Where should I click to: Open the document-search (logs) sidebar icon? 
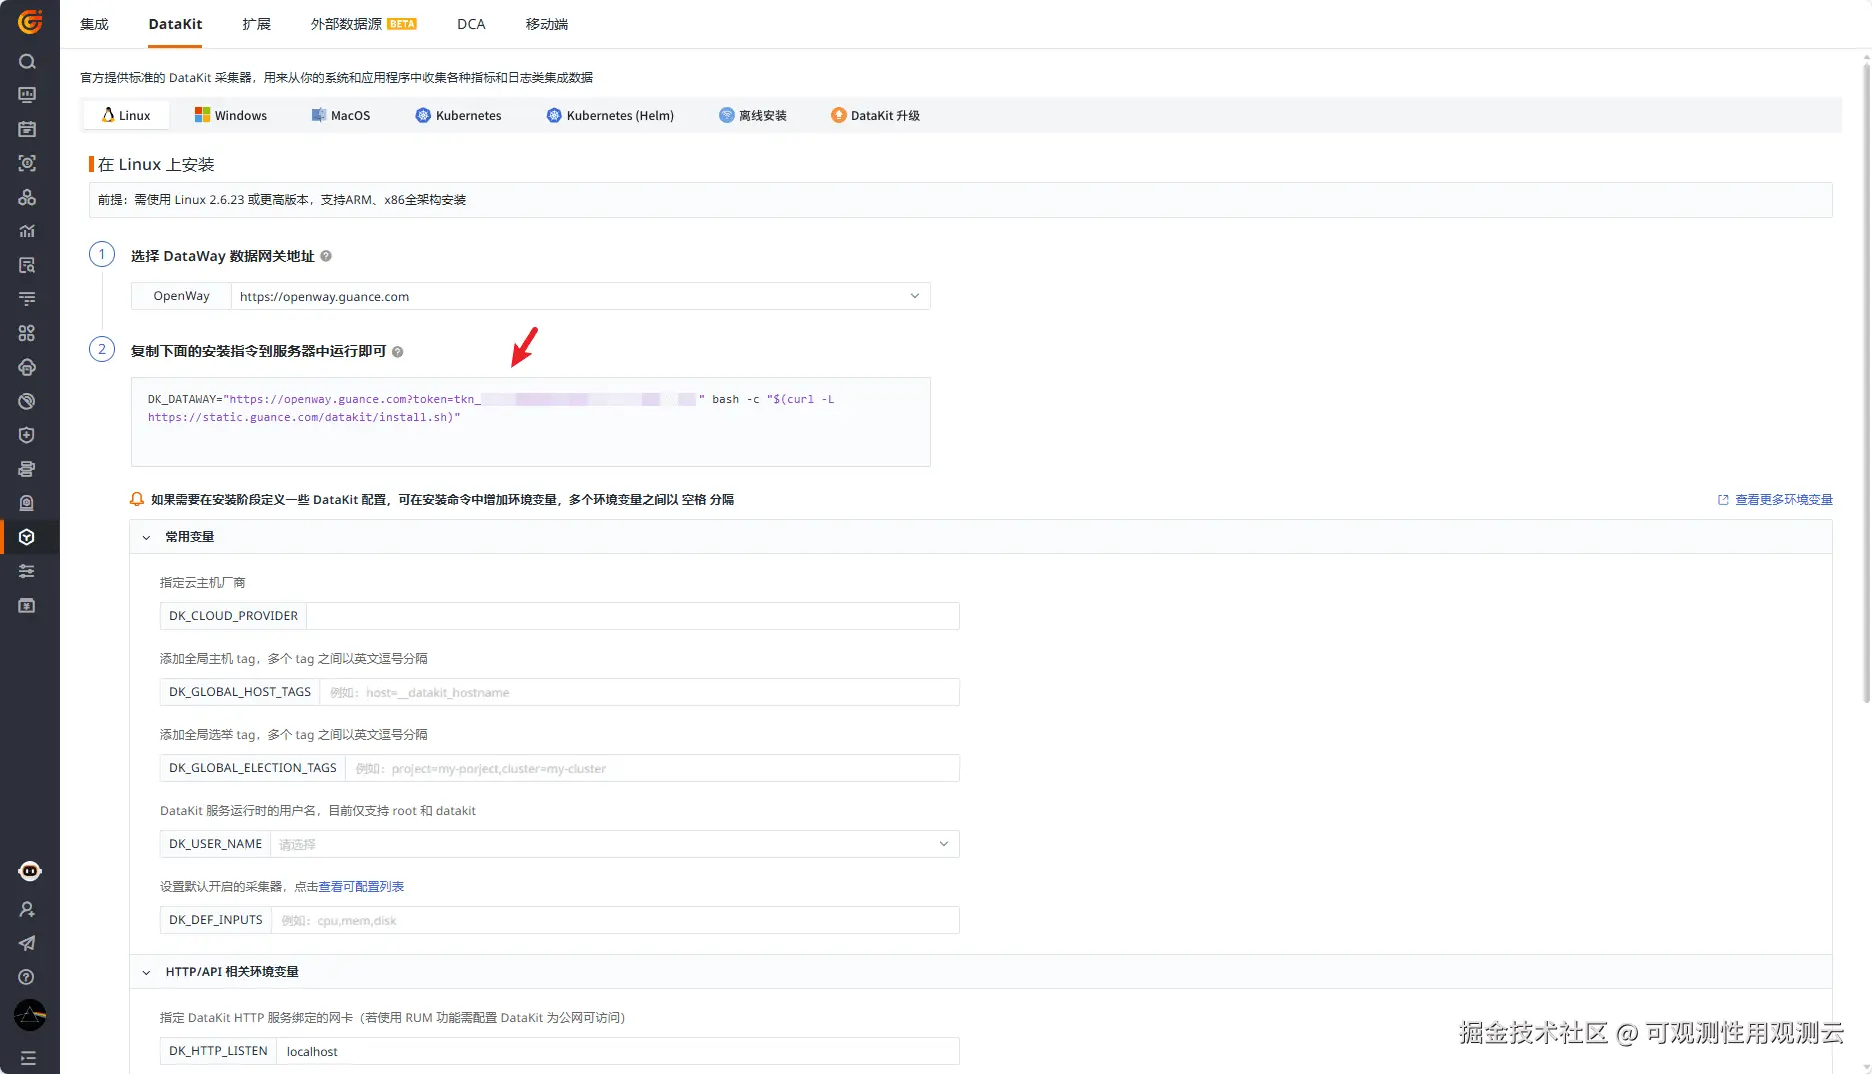[27, 265]
